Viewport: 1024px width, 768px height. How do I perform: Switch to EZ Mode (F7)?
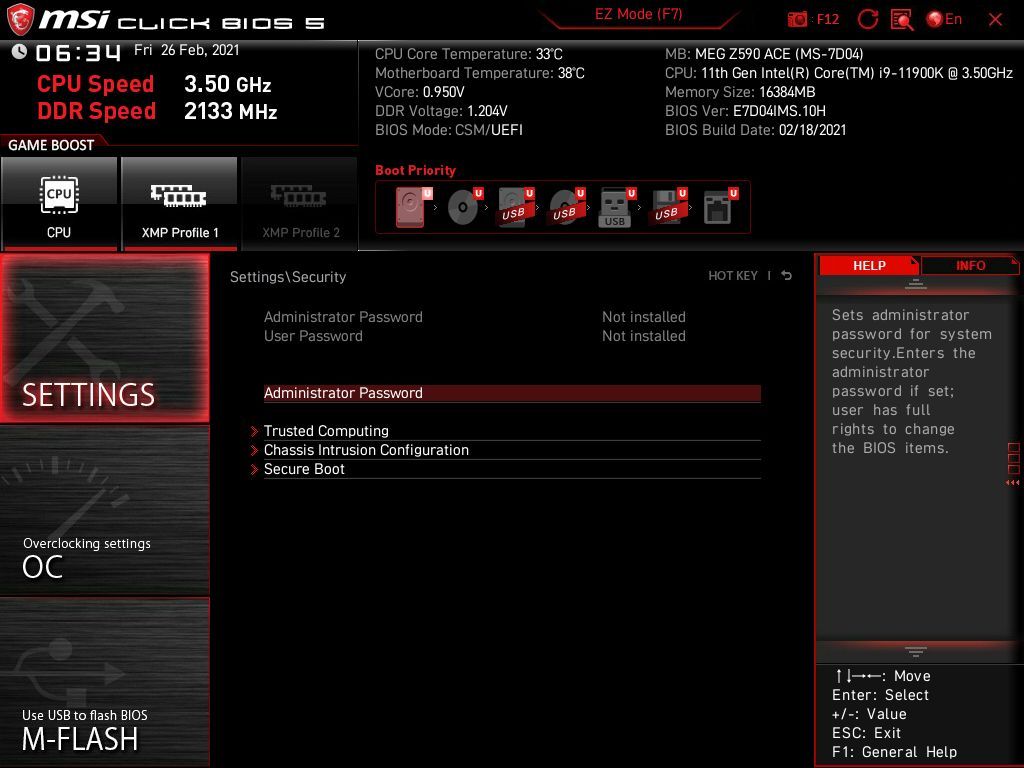pos(638,14)
